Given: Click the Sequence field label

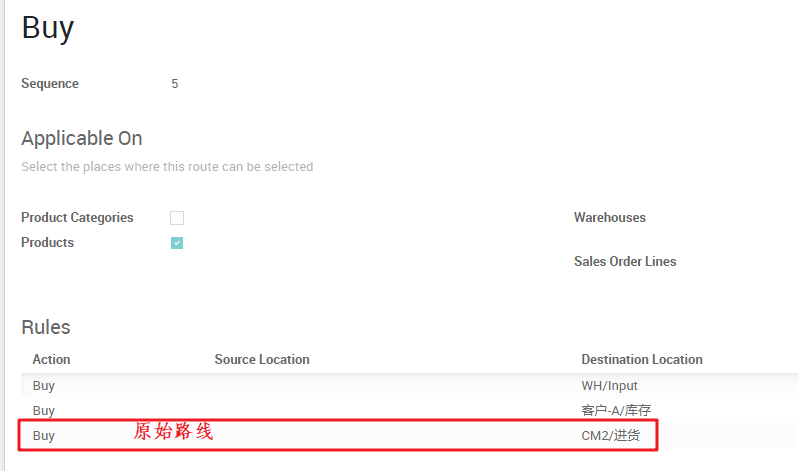Looking at the screenshot, I should pyautogui.click(x=50, y=84).
